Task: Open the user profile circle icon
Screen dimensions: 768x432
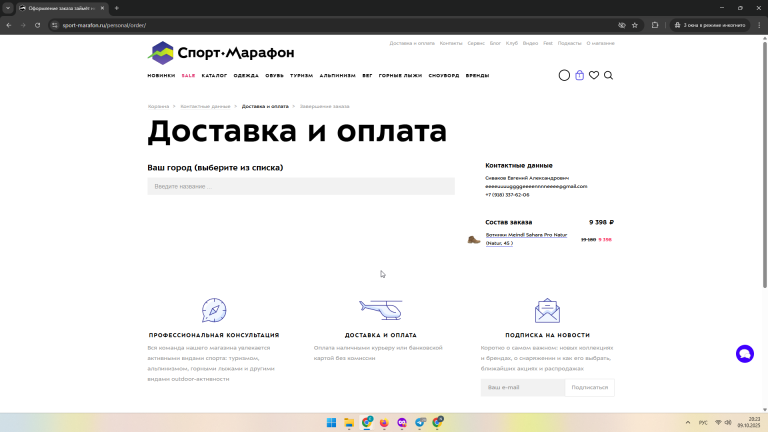Action: coord(564,75)
